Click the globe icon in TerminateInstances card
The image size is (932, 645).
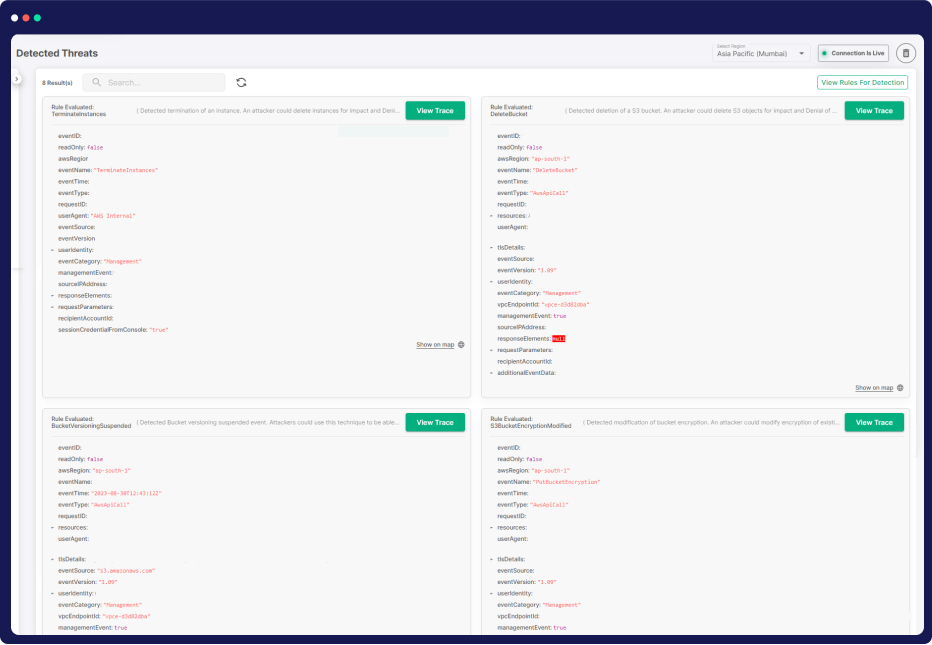tap(461, 345)
